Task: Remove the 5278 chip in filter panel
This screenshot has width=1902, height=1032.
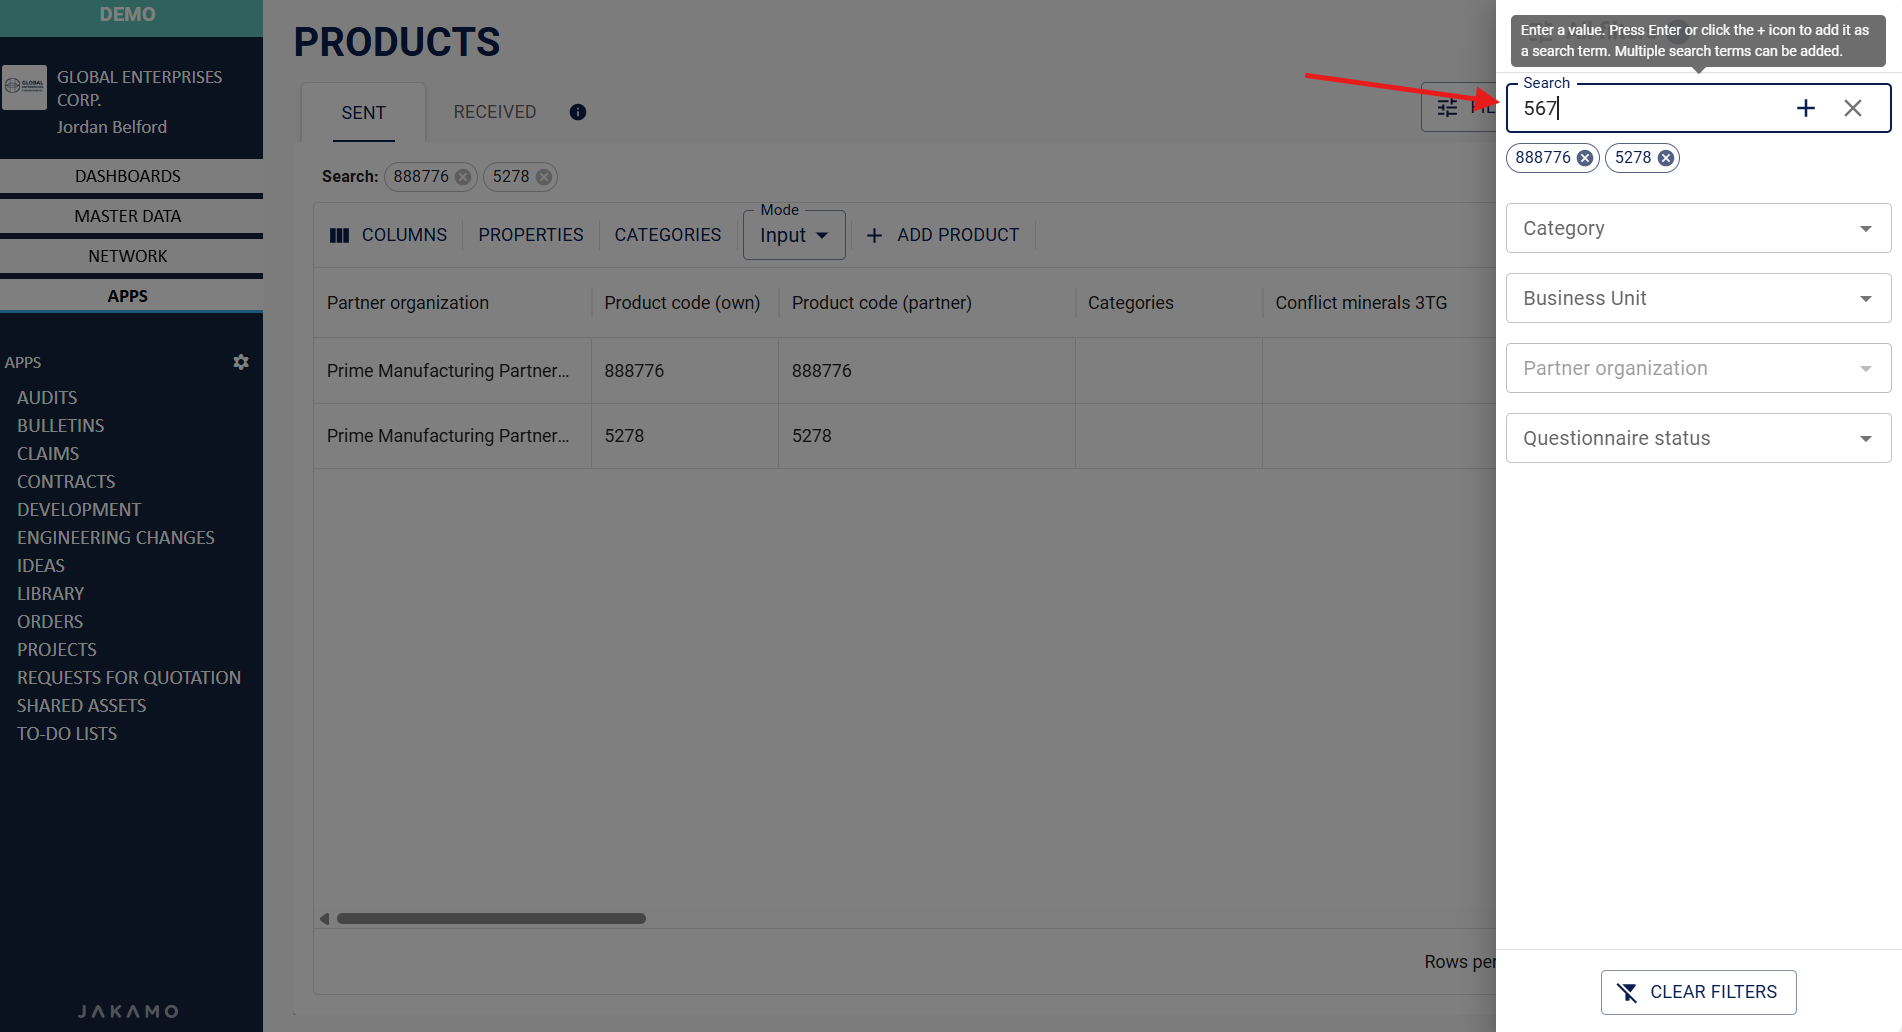Action: pos(1665,158)
